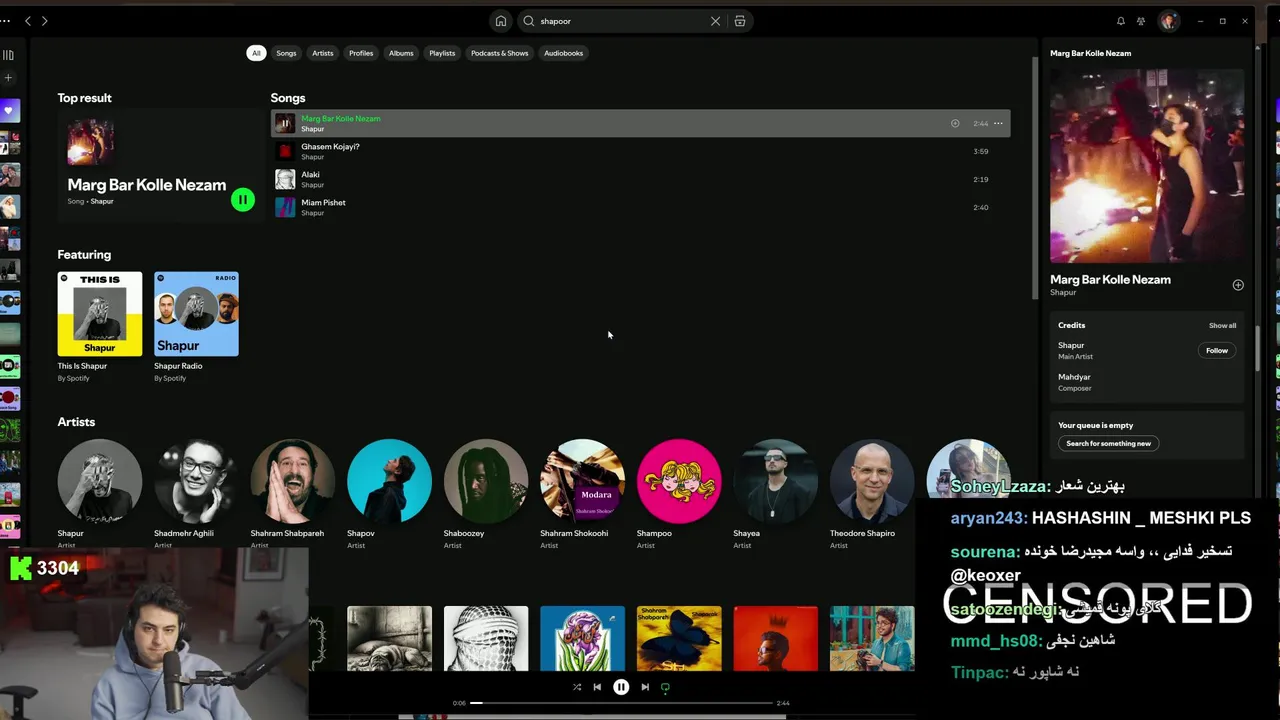Click the main results vertical scrollbar
This screenshot has width=1280, height=720.
pyautogui.click(x=1034, y=178)
